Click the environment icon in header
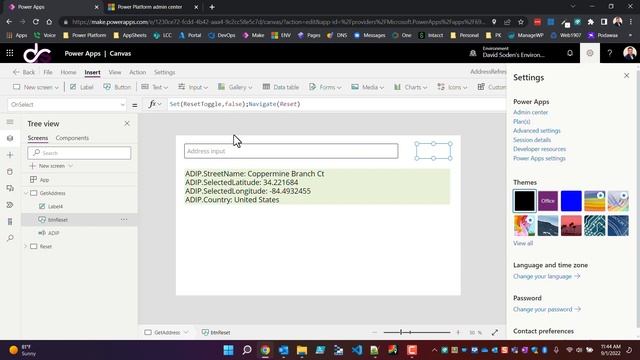Image resolution: width=640 pixels, height=360 pixels. [x=473, y=53]
